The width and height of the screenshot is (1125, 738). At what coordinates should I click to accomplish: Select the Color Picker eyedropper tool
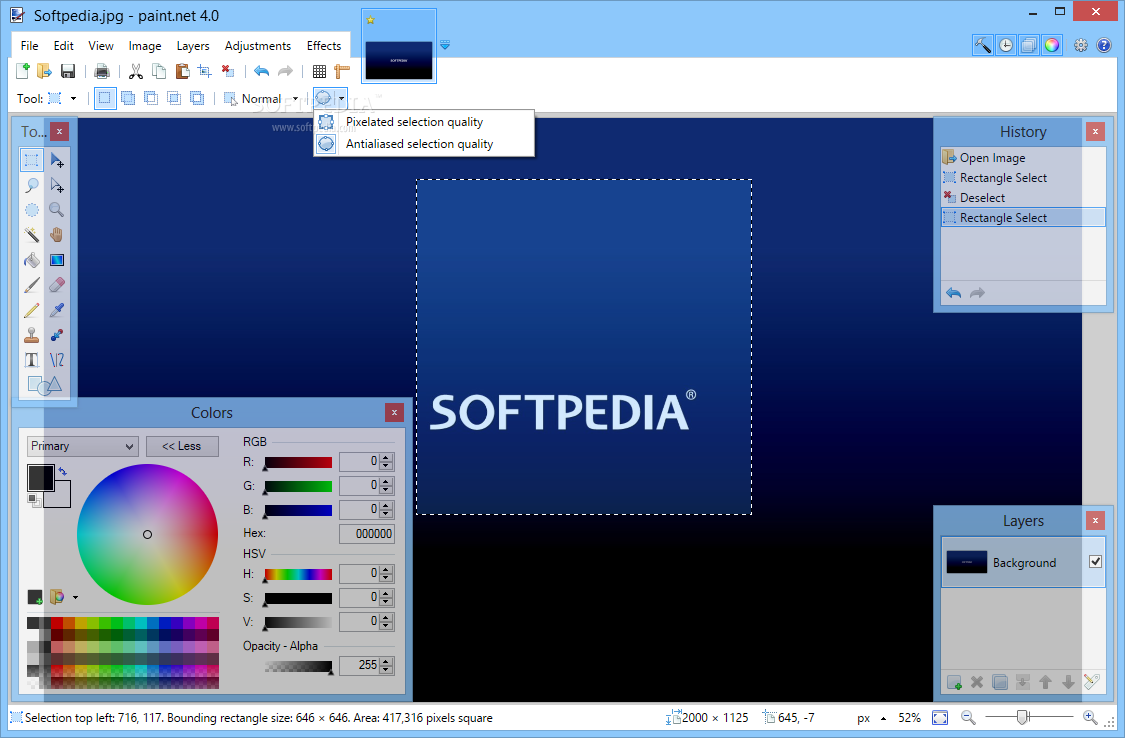pyautogui.click(x=57, y=310)
